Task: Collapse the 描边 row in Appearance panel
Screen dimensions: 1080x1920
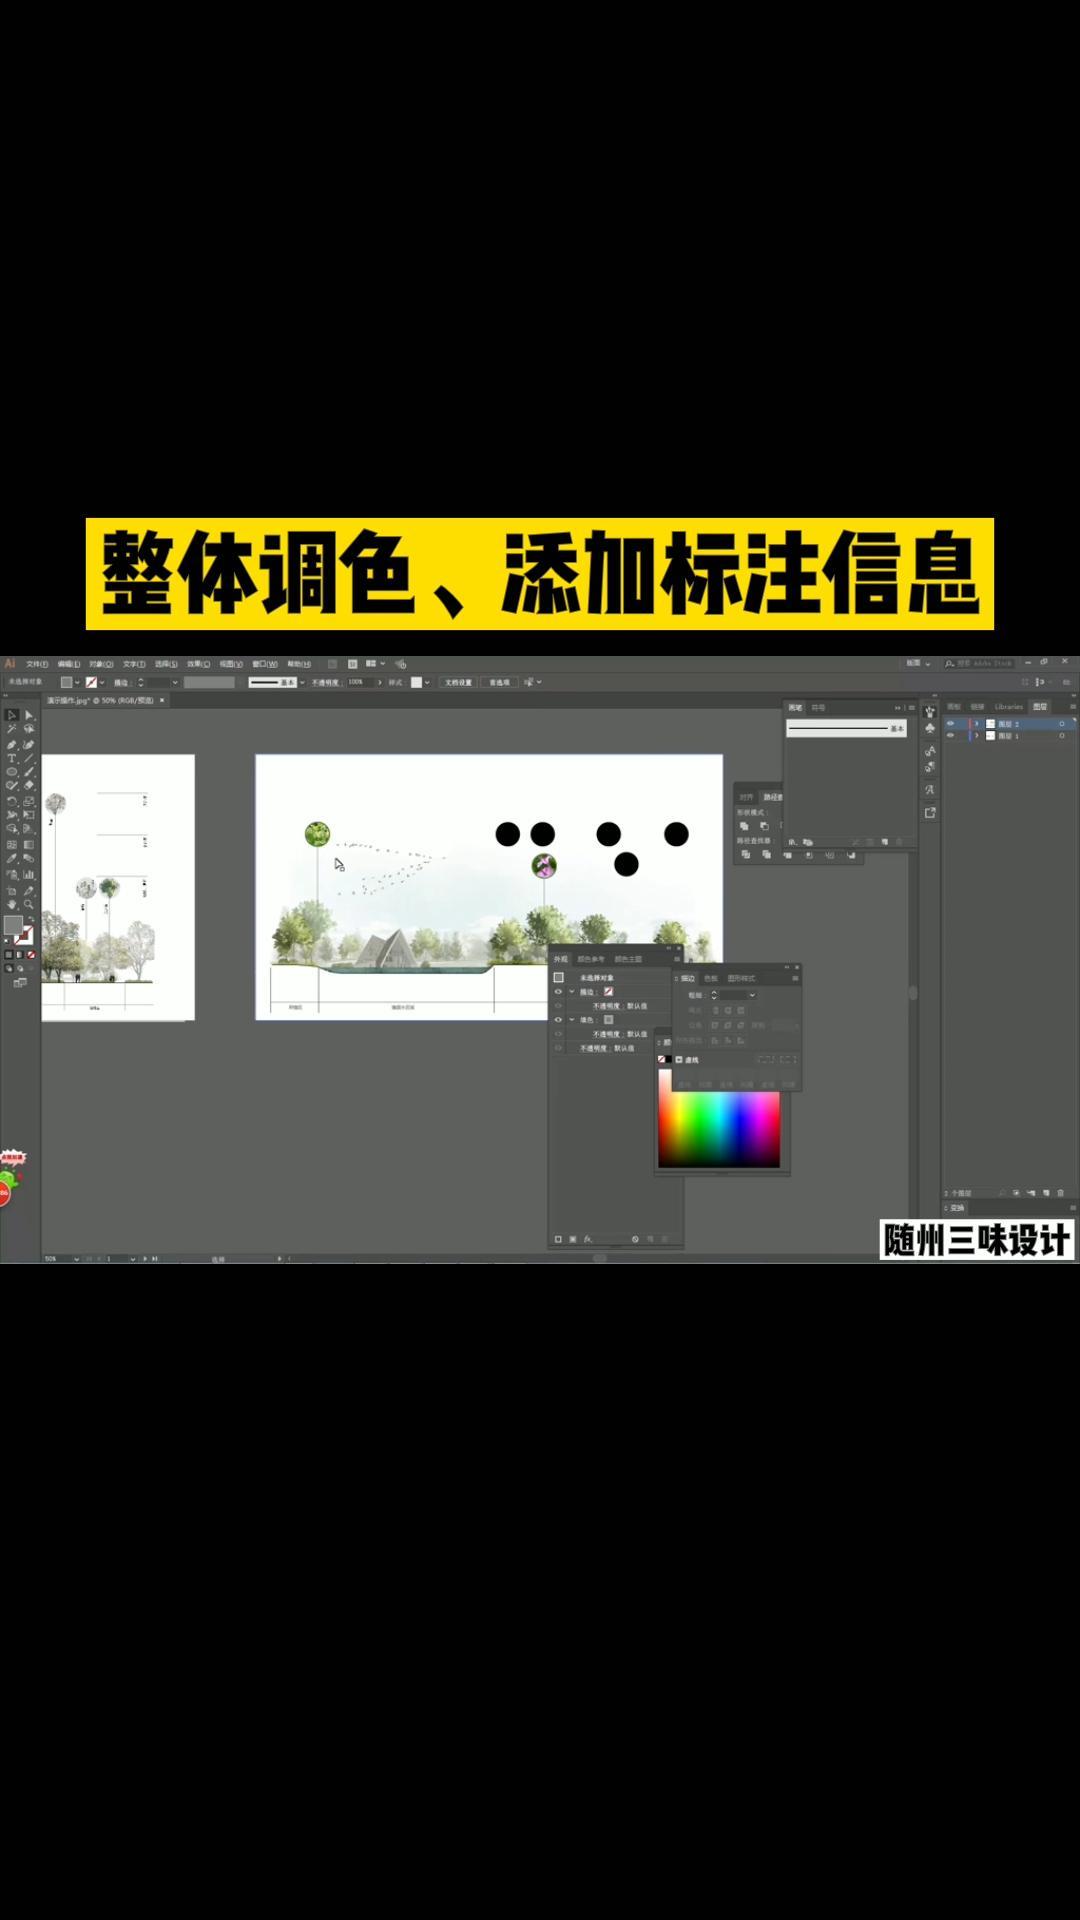Action: [572, 991]
